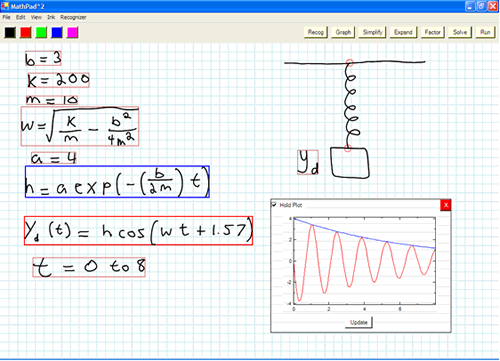The height and width of the screenshot is (361, 500).
Task: Choose the green ink color
Action: point(41,32)
